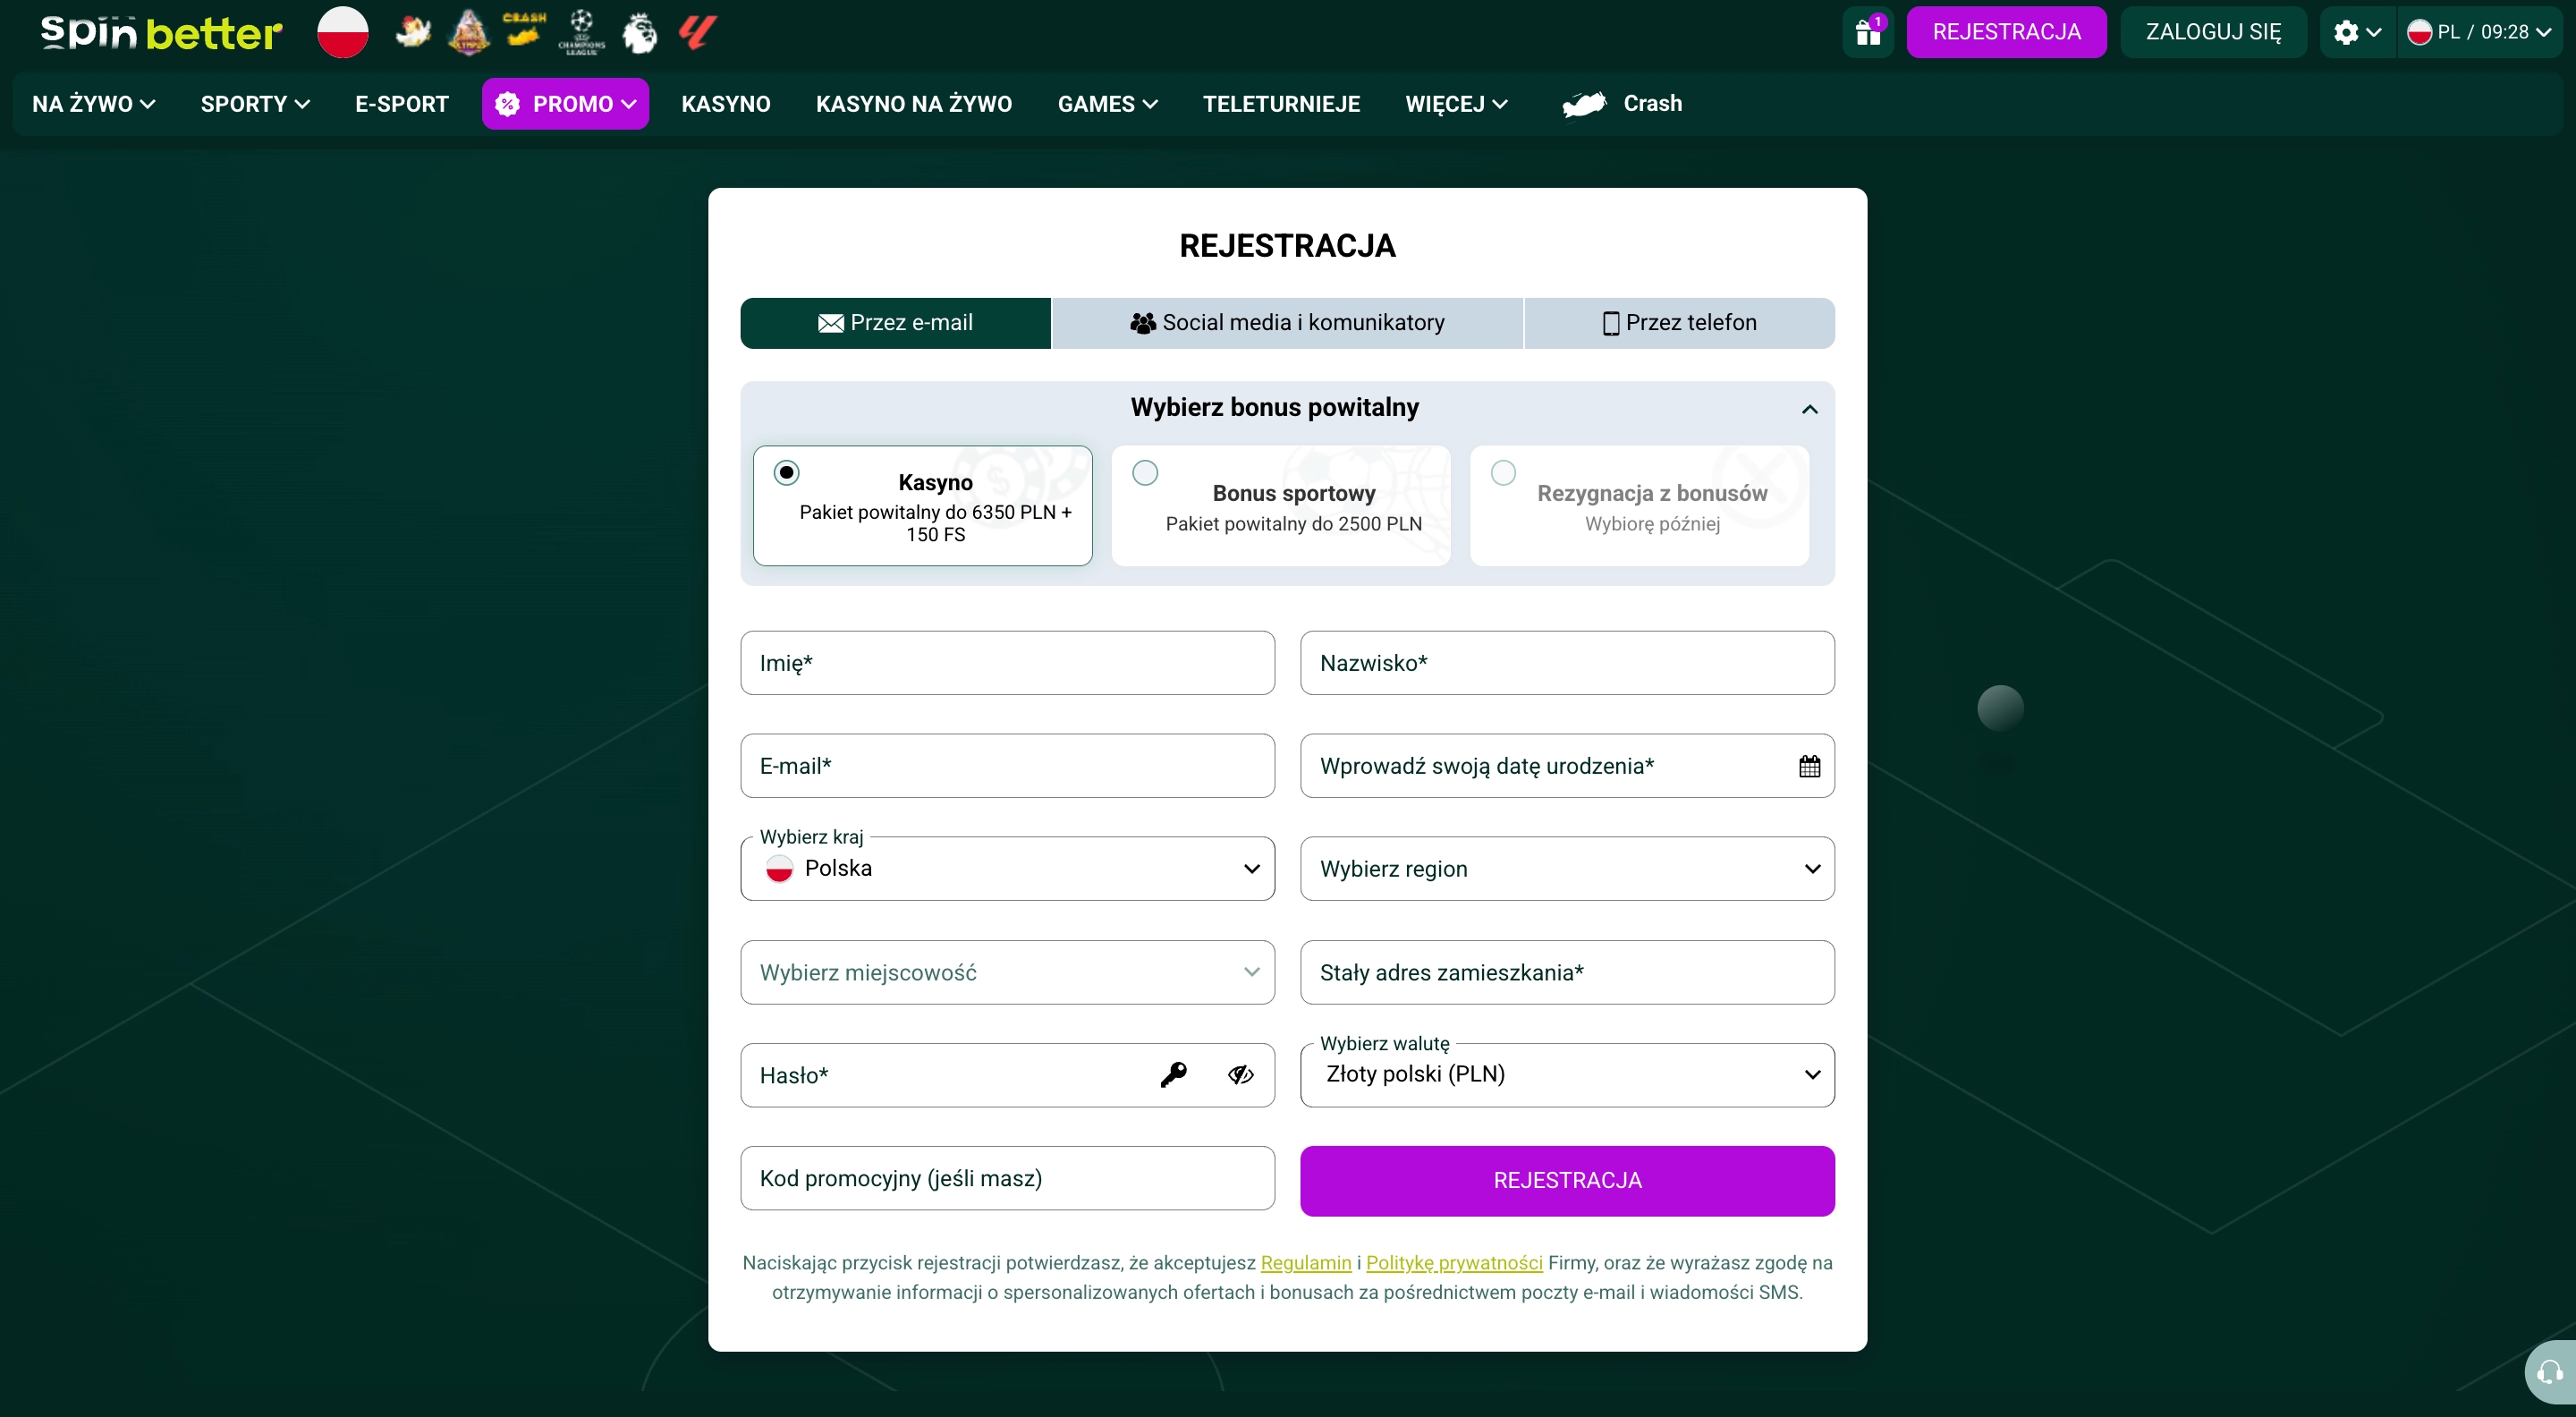Click the header REJESTRACJA button
The height and width of the screenshot is (1417, 2576).
click(x=2006, y=32)
